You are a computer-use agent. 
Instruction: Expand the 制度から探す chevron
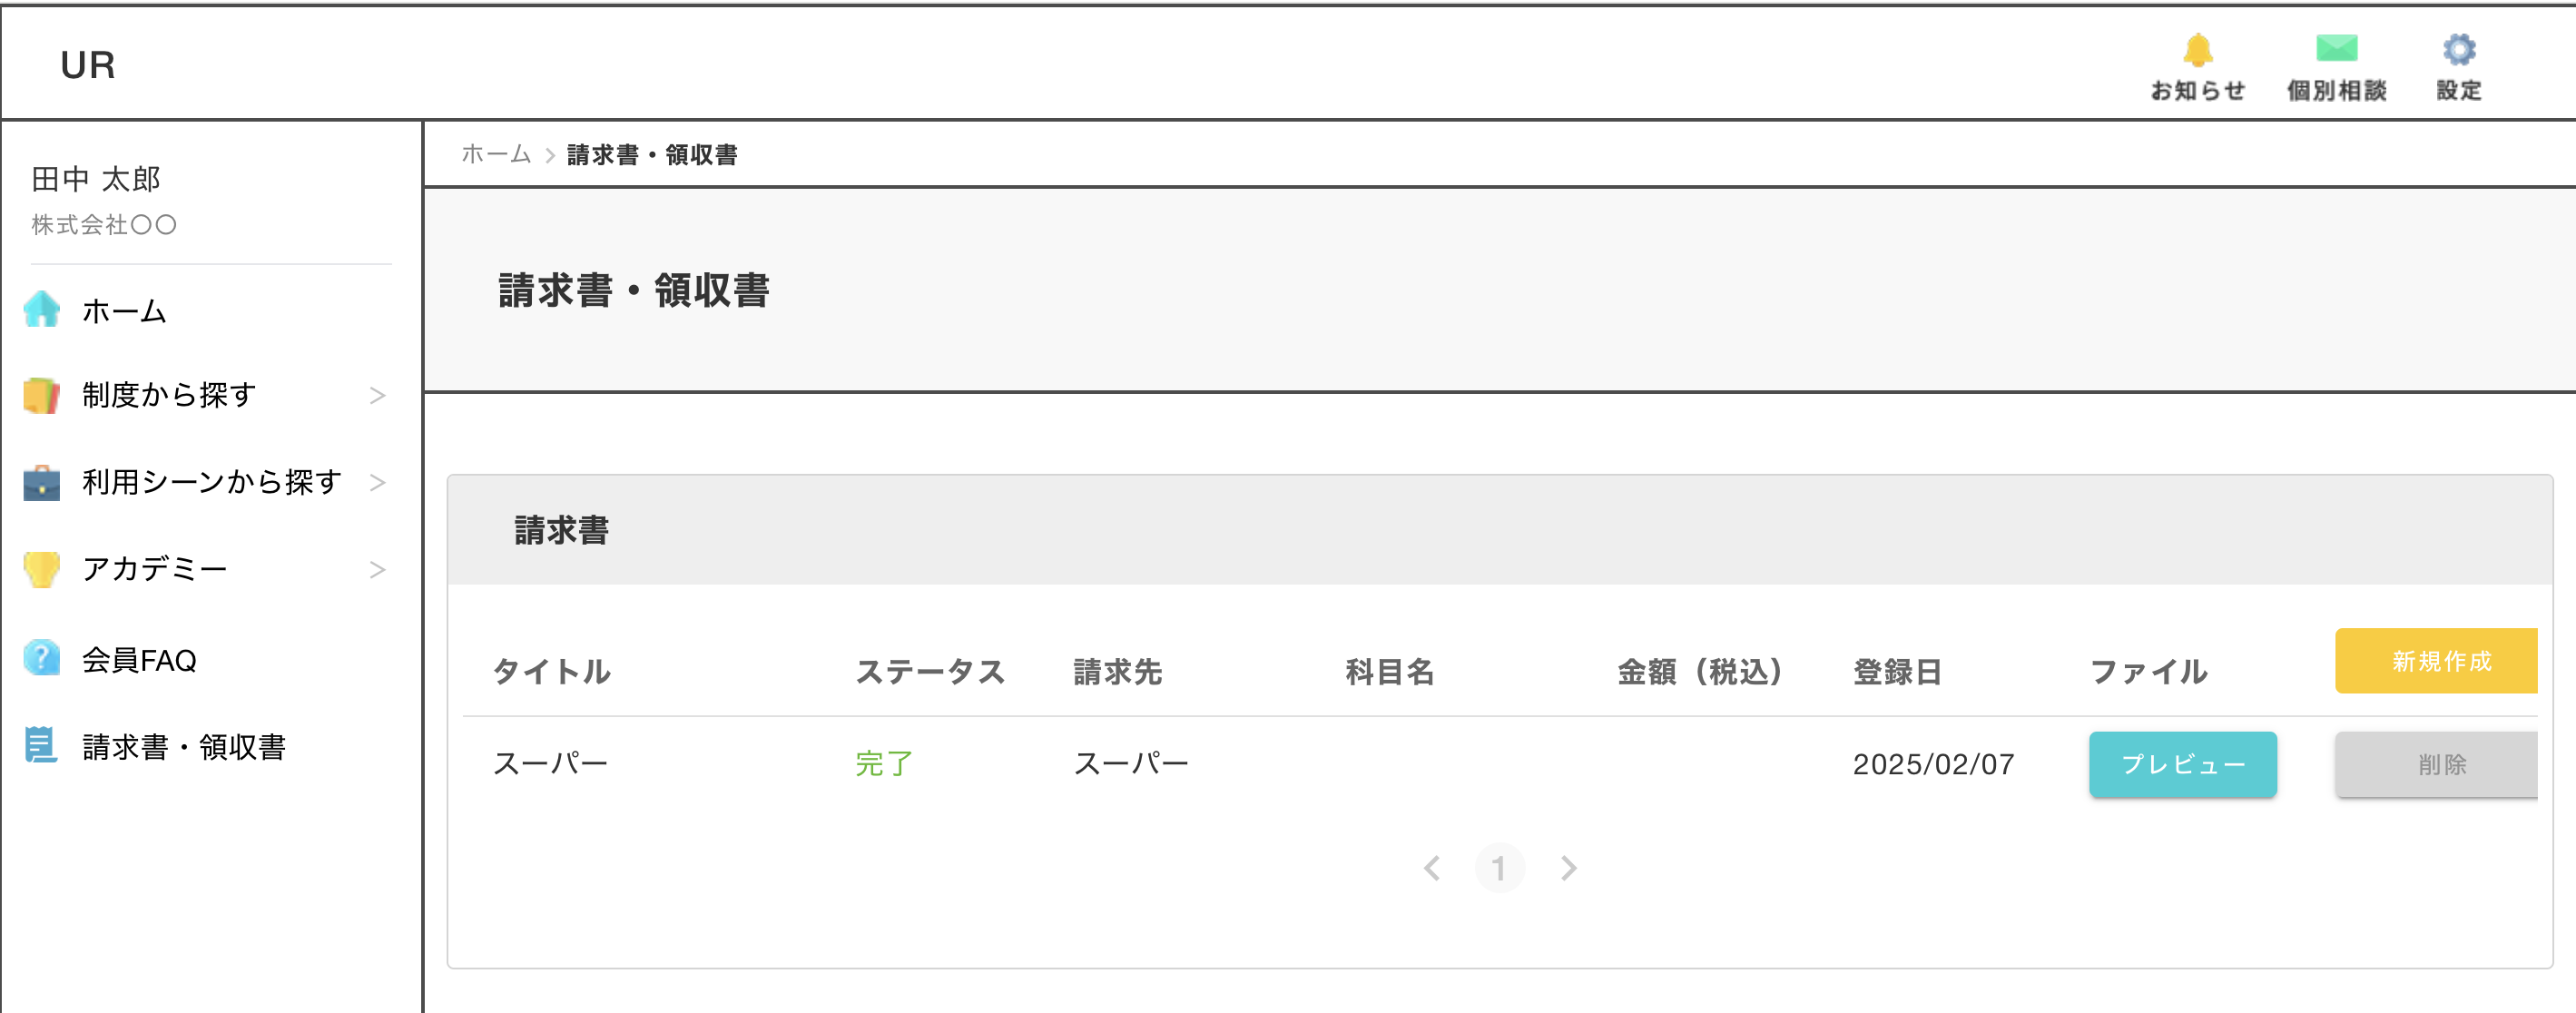coord(377,396)
